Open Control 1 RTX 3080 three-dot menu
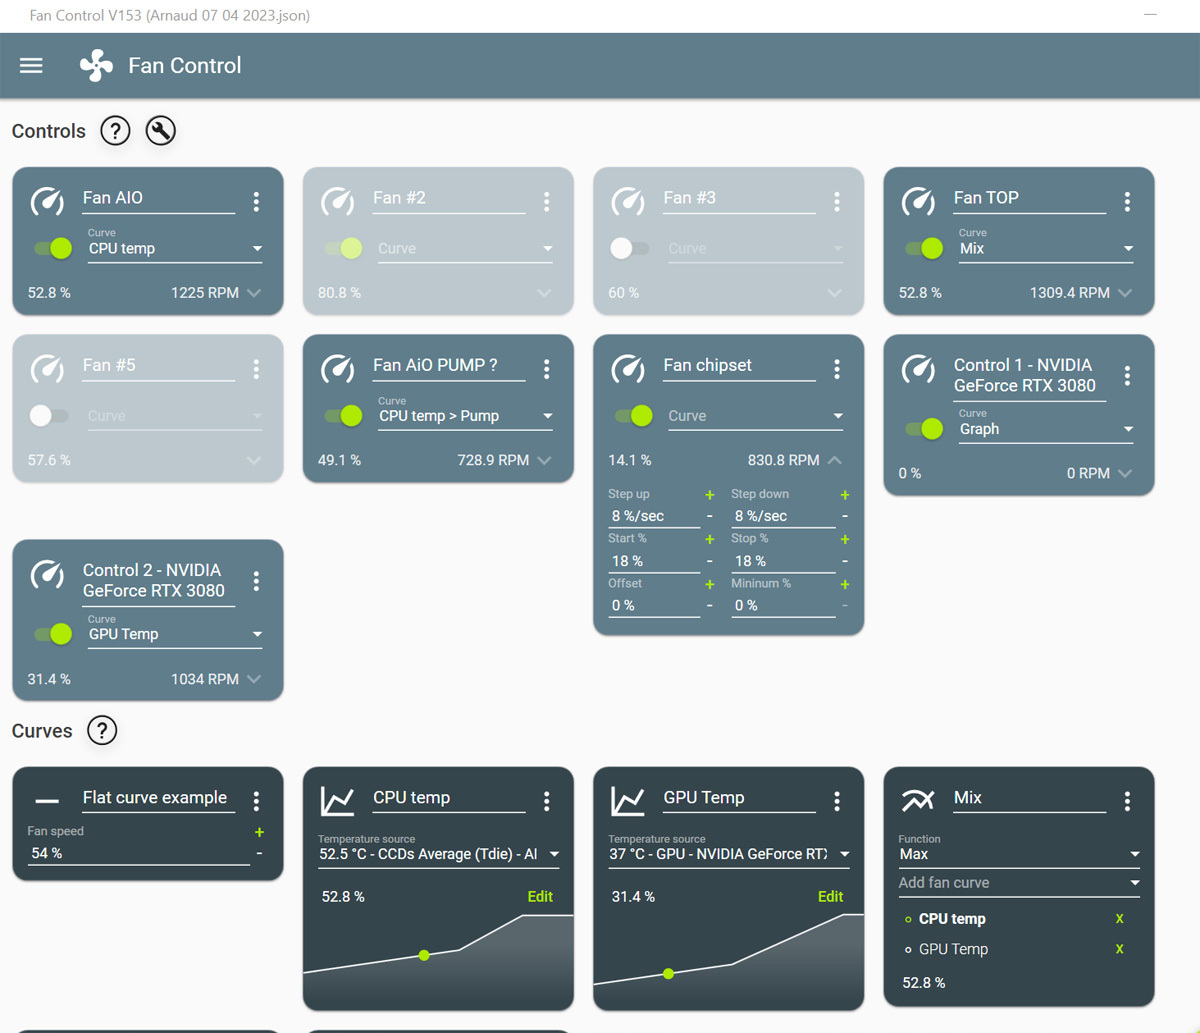 click(1127, 376)
